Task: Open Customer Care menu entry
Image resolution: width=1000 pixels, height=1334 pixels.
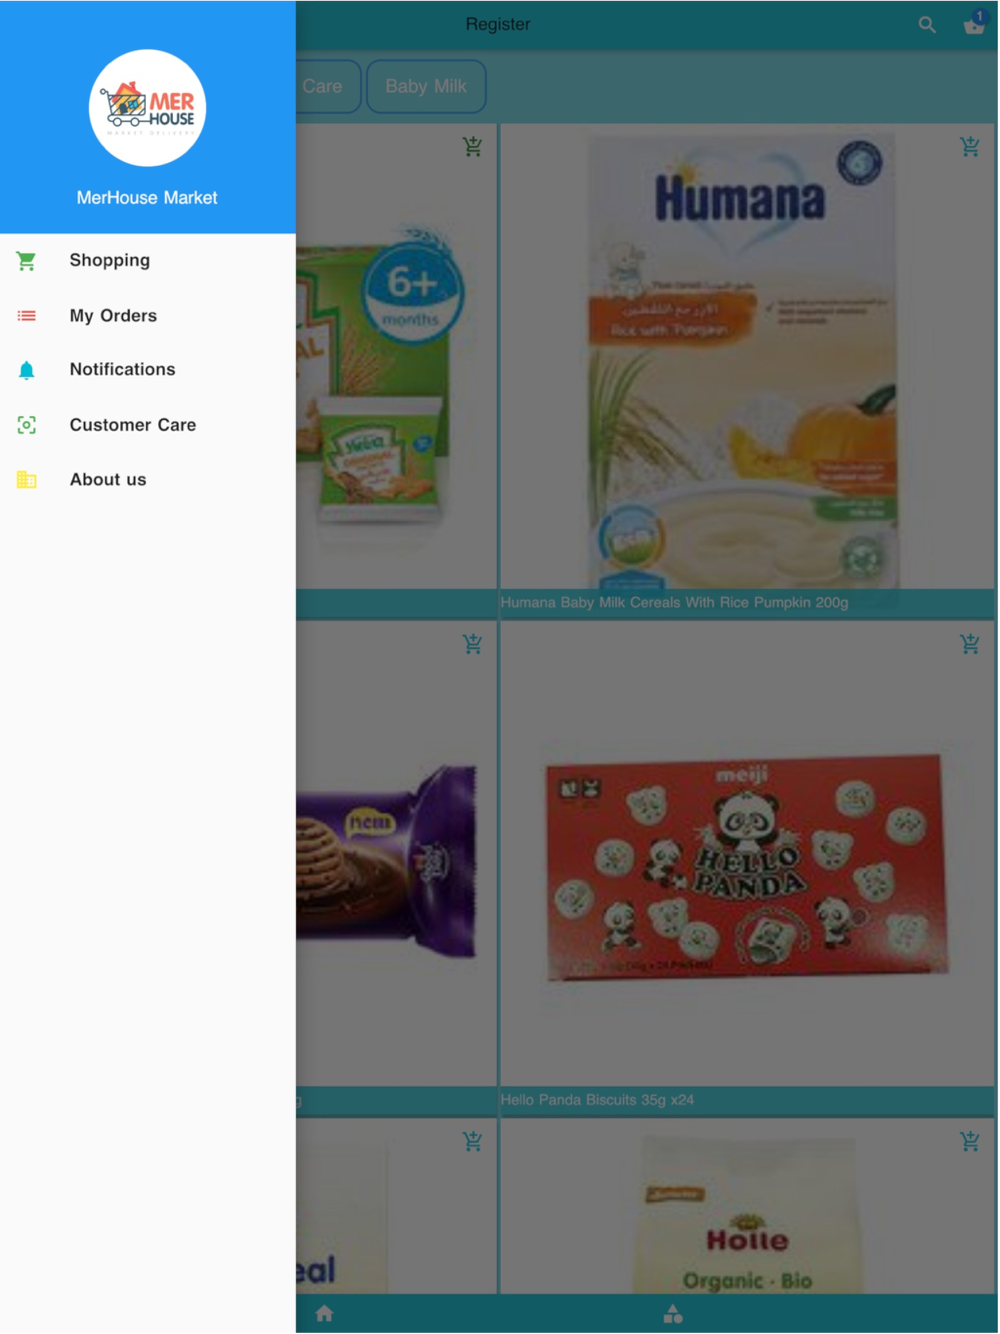Action: click(148, 425)
